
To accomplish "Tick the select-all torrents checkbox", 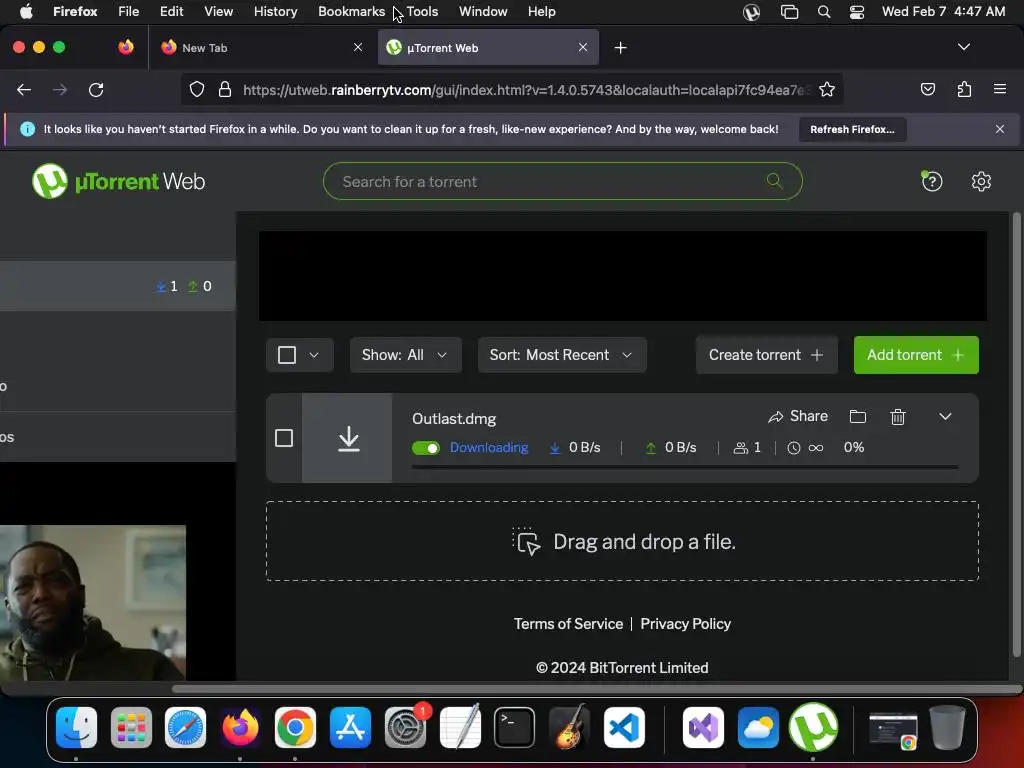I will tap(287, 355).
